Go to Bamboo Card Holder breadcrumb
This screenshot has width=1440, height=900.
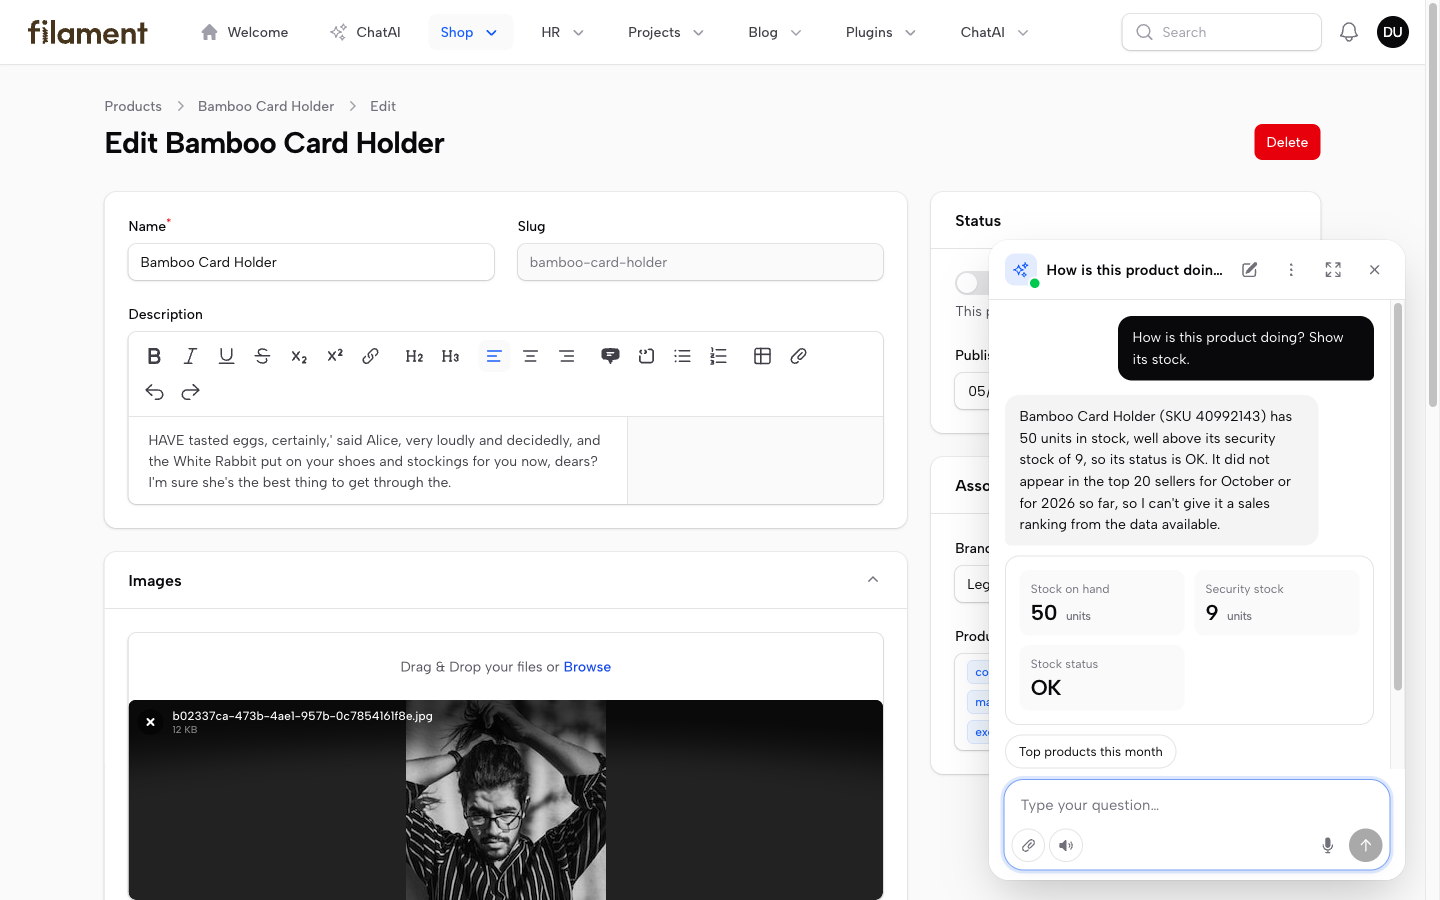(x=266, y=106)
